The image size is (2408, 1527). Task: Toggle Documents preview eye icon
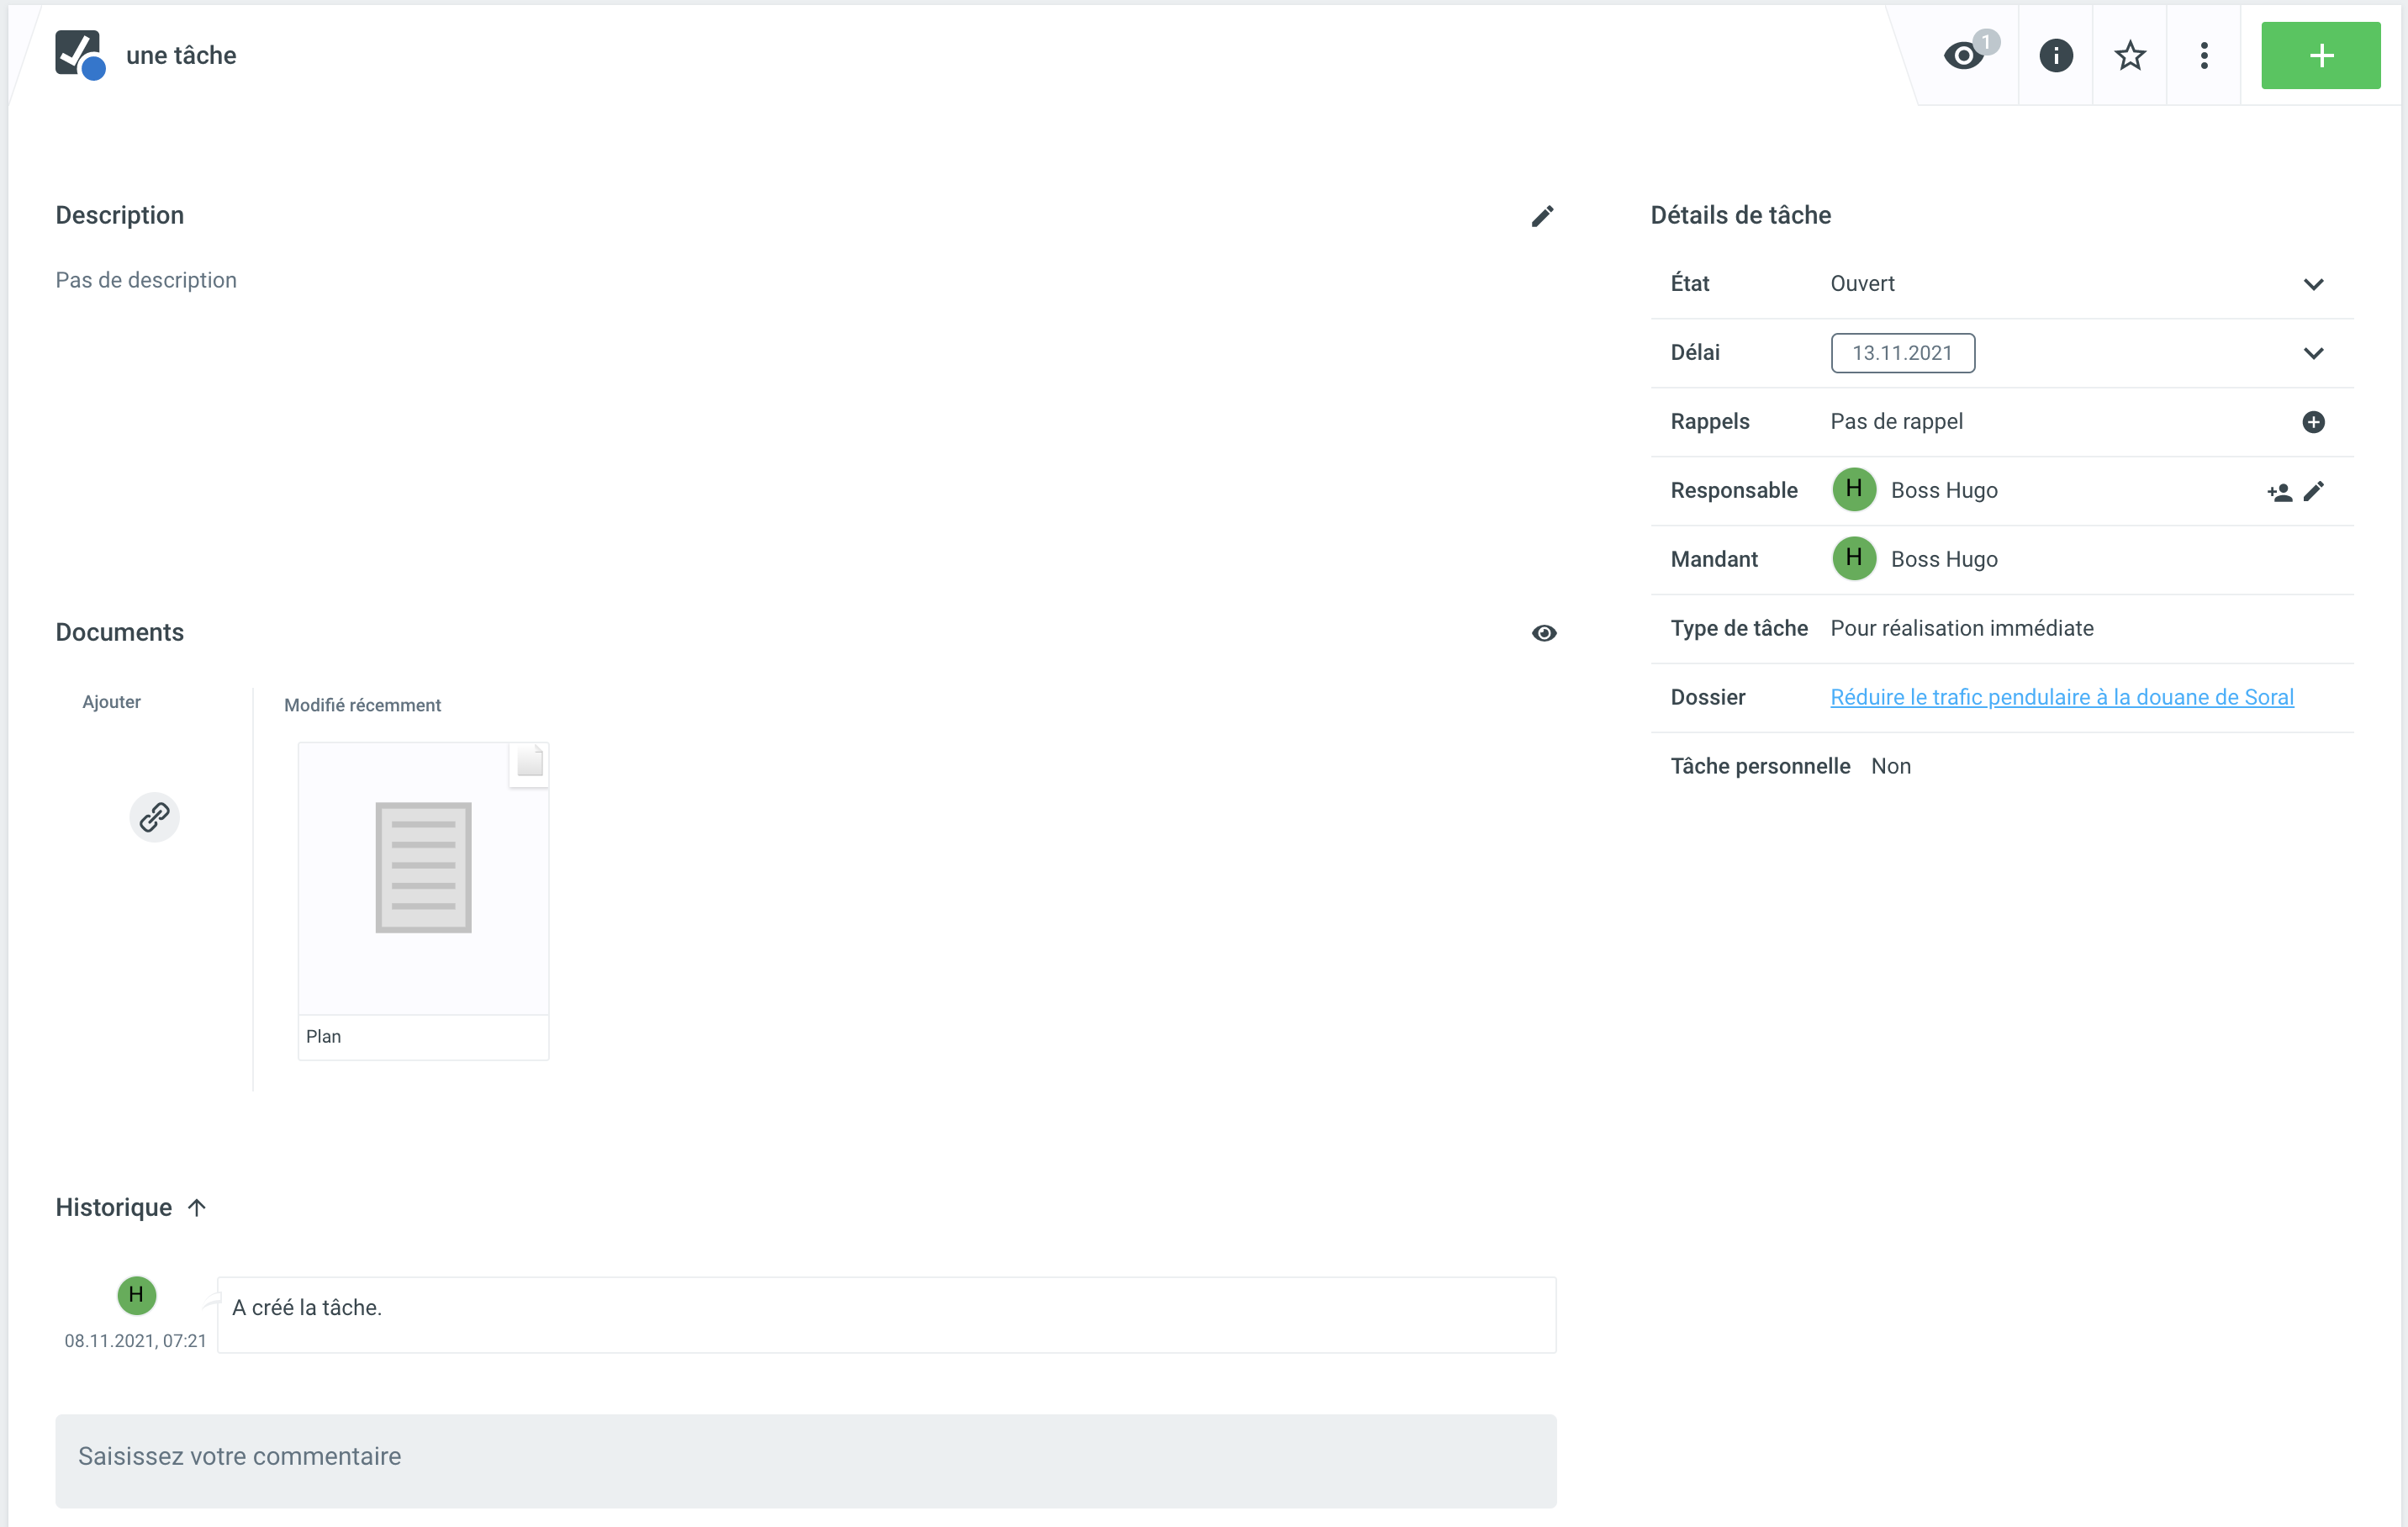(1544, 633)
